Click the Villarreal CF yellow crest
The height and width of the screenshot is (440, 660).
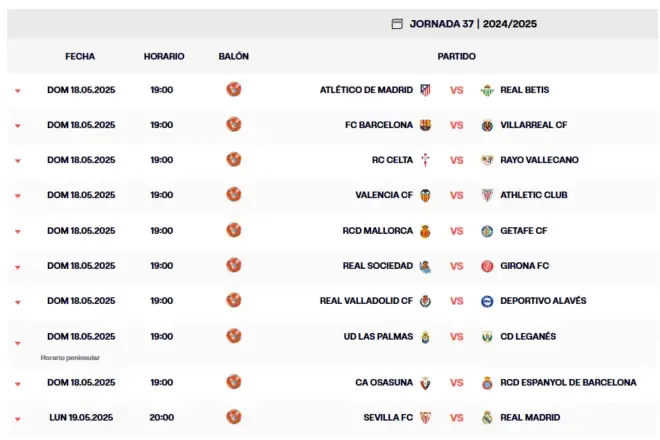[x=487, y=125]
